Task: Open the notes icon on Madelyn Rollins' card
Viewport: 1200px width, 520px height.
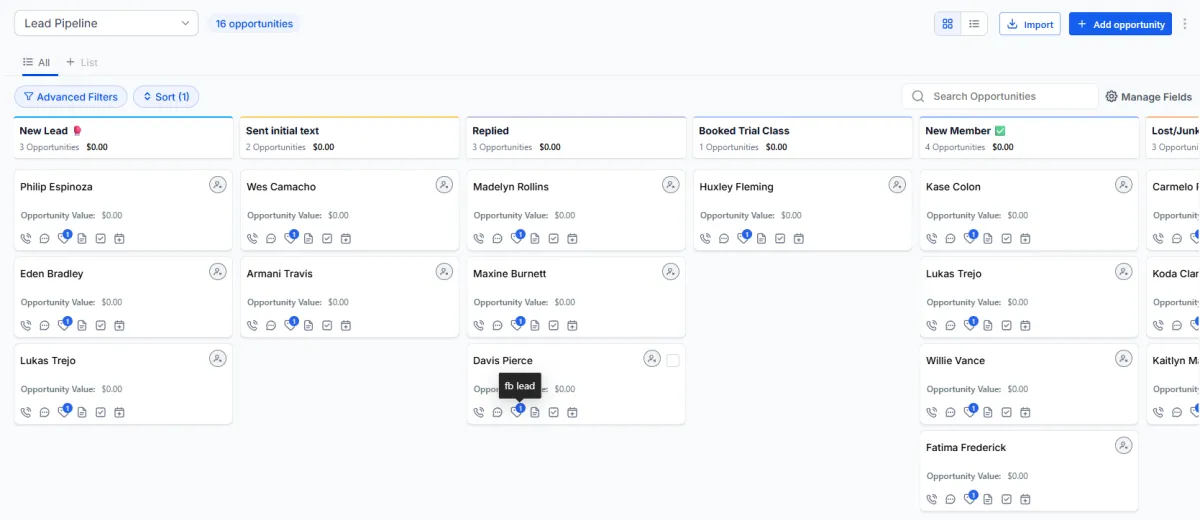Action: pos(535,239)
